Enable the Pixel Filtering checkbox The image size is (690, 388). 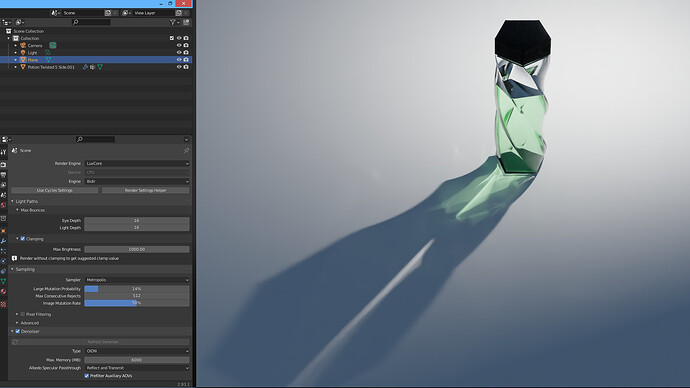(22, 314)
